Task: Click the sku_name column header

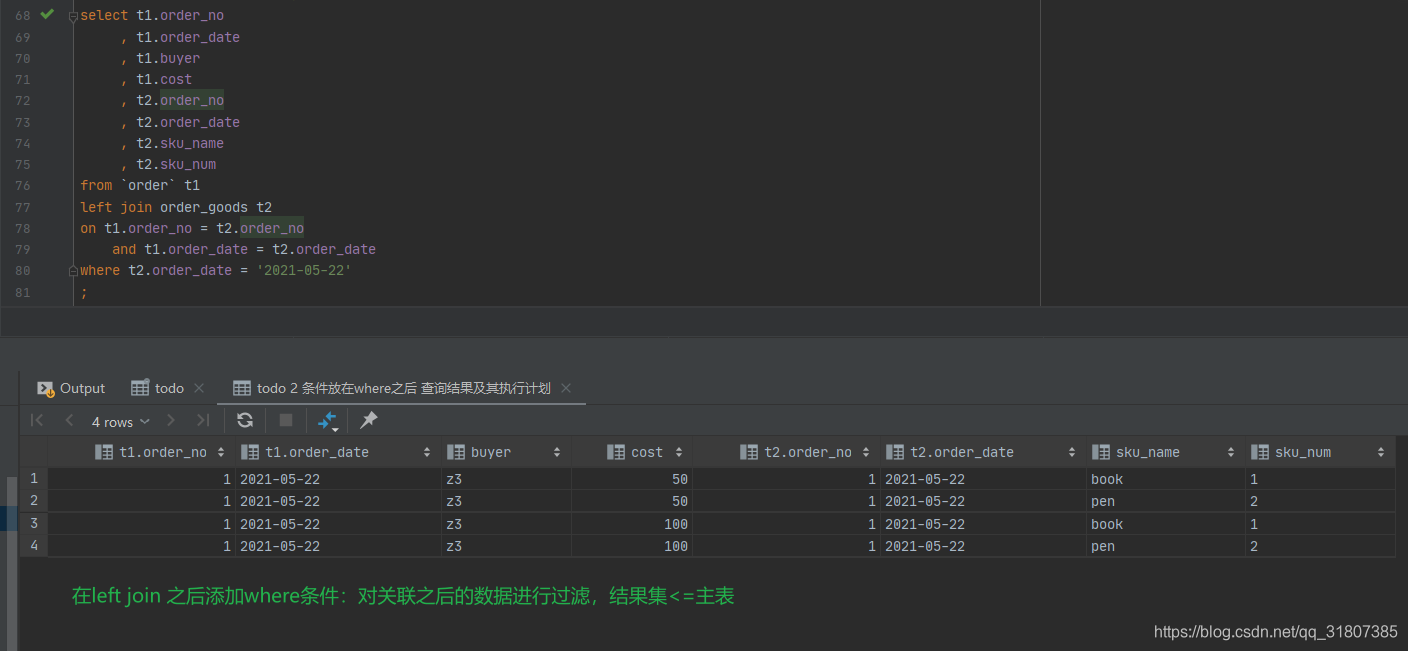Action: (1166, 452)
